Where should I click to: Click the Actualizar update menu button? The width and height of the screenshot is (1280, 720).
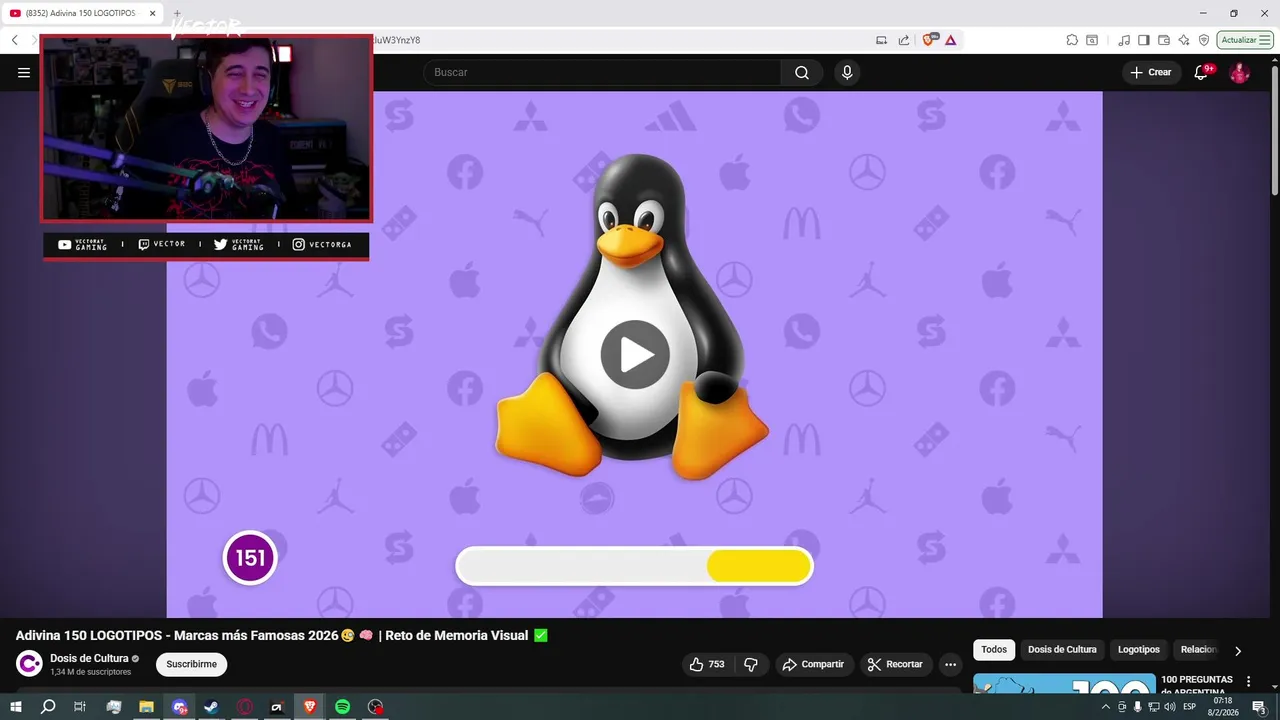click(1245, 40)
